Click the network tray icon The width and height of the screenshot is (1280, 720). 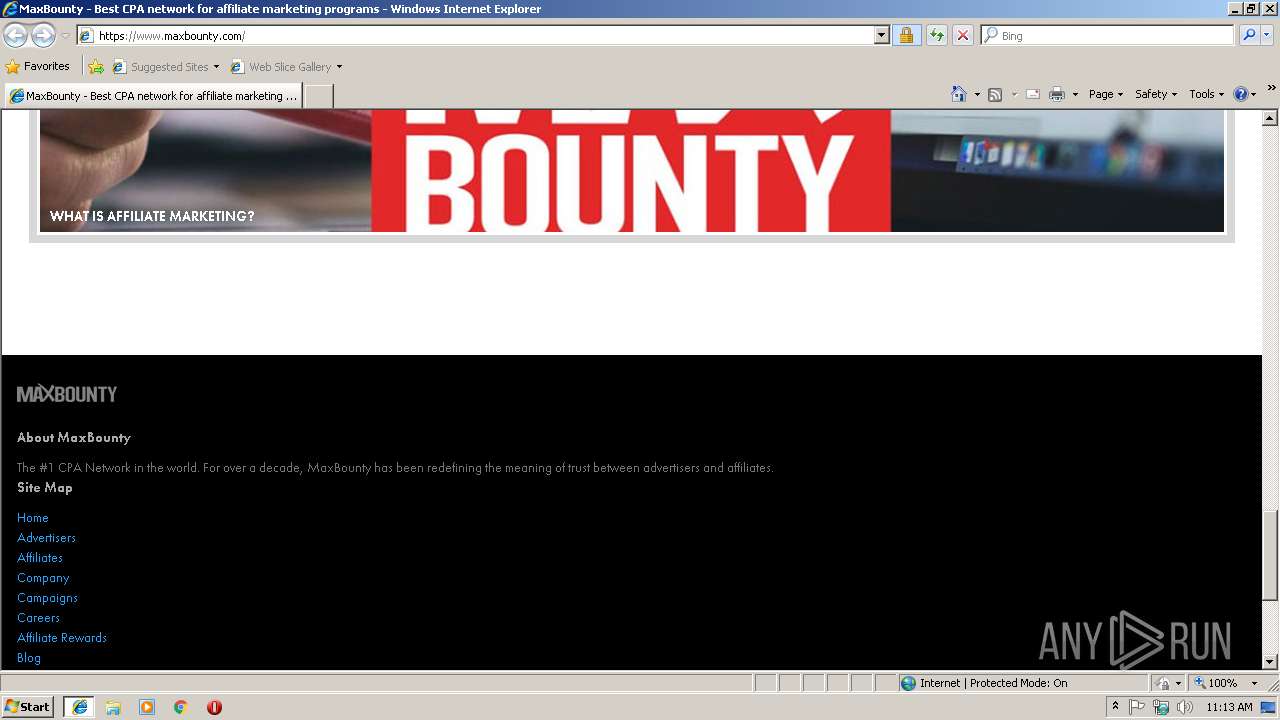coord(1160,707)
